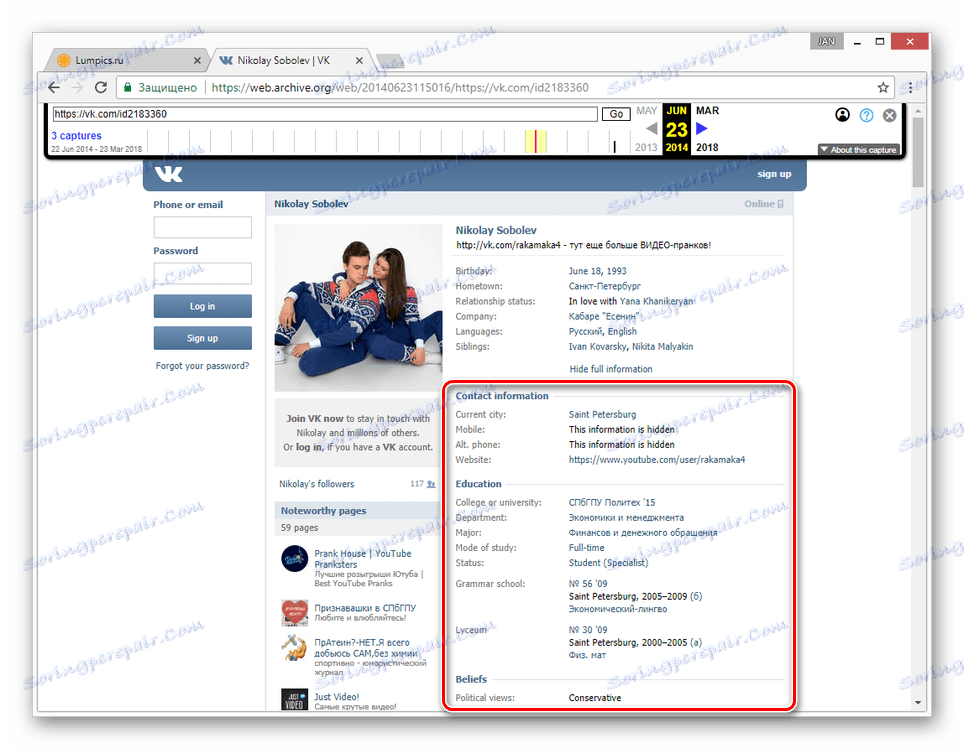Click highlighted capture marker in timeline
The image size is (964, 749).
(x=535, y=141)
